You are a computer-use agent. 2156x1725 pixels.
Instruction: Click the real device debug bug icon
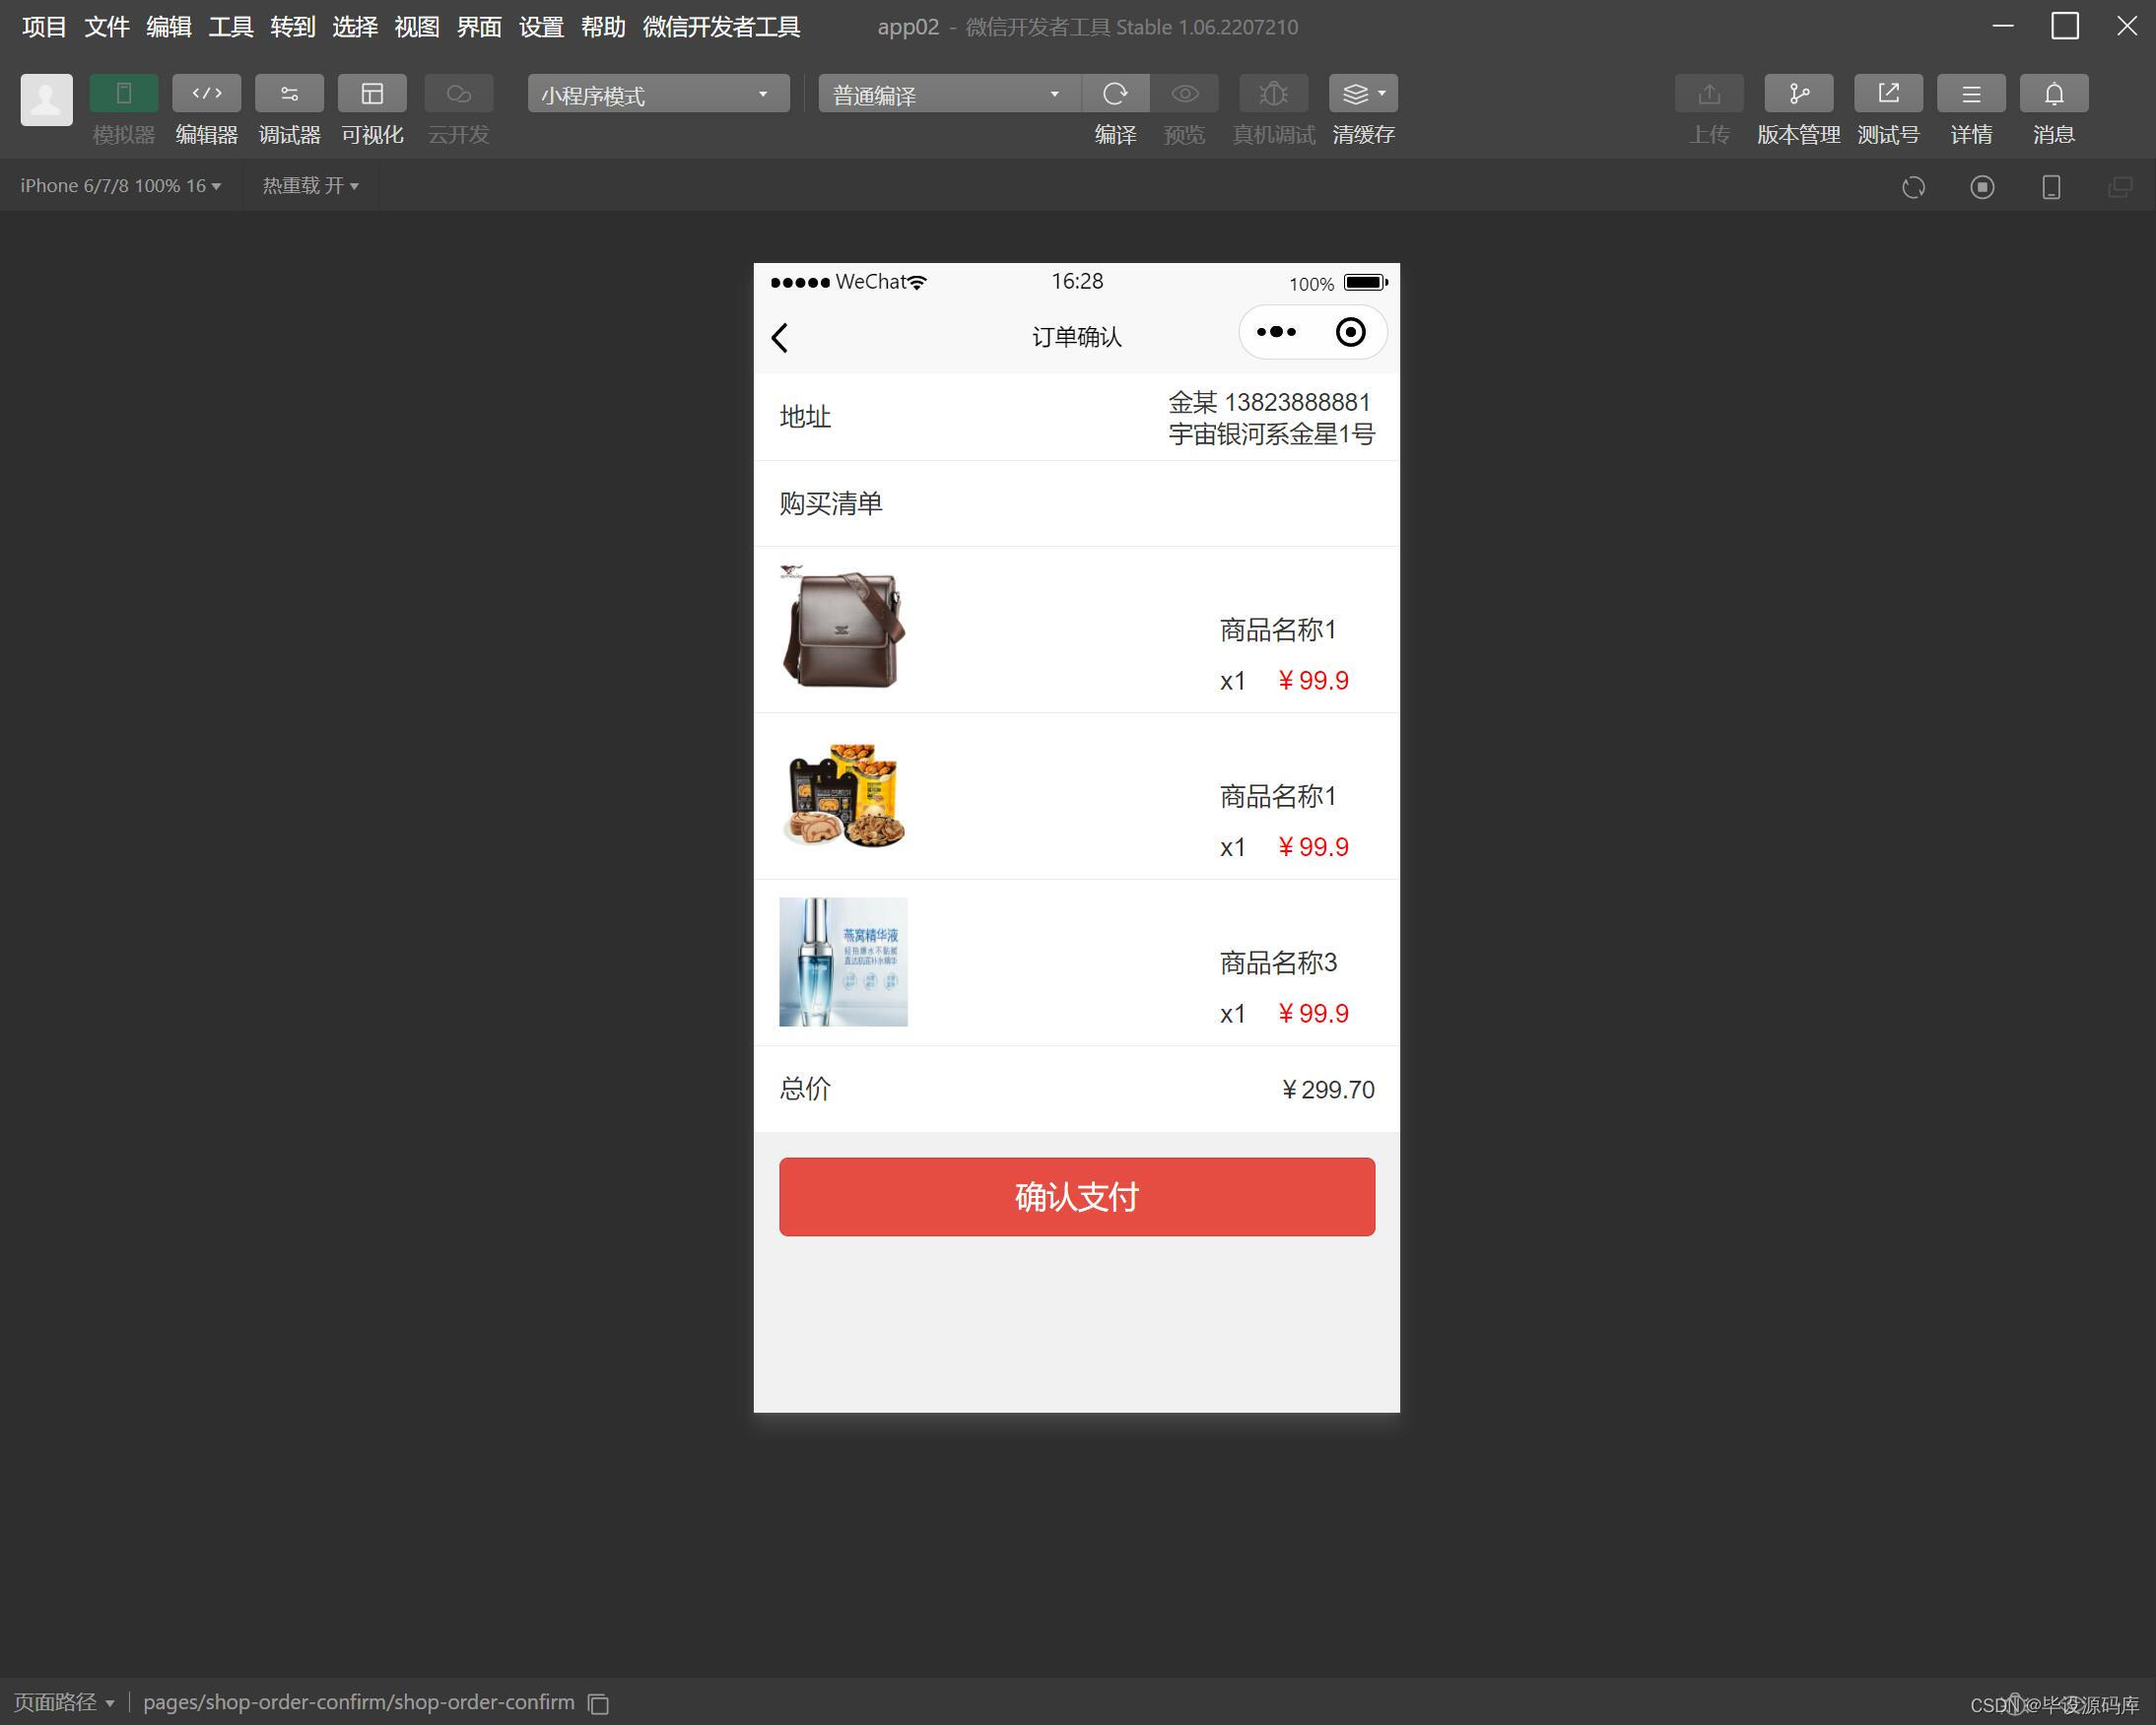(1273, 93)
